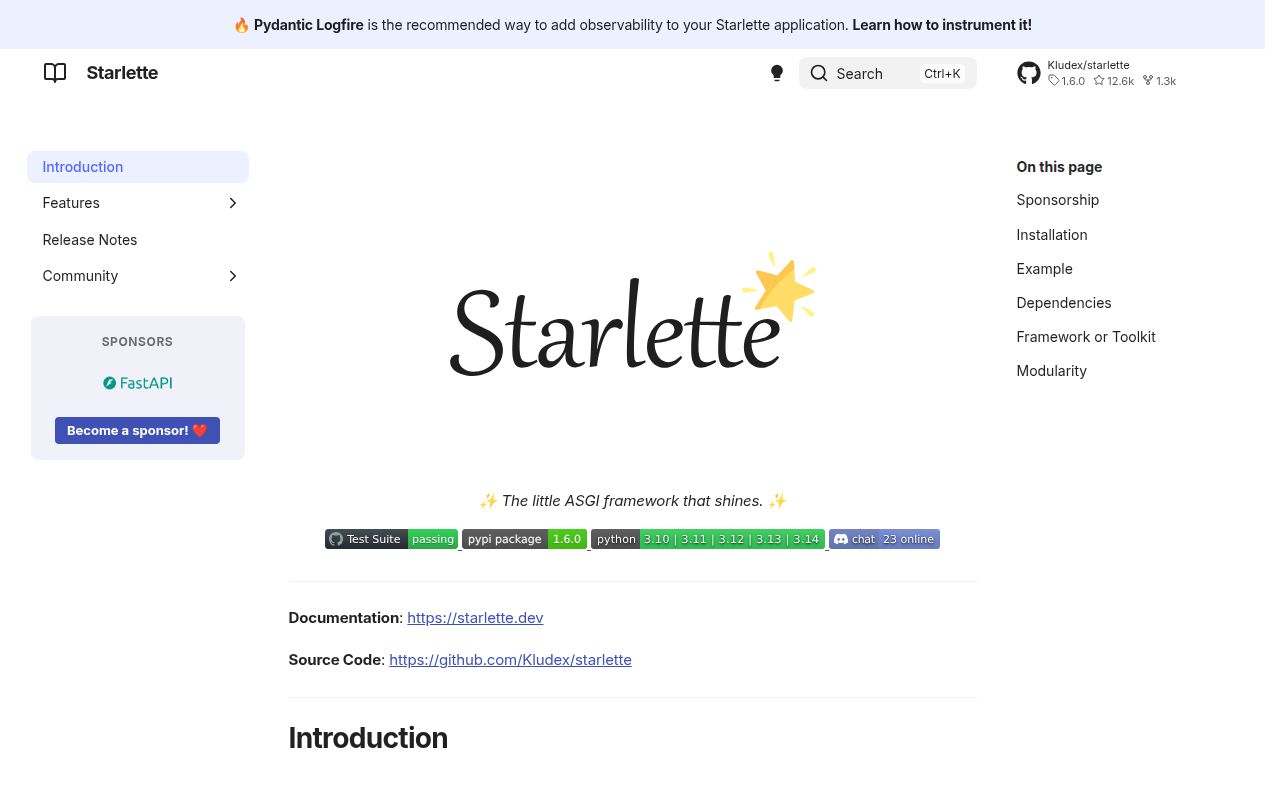
Task: Click the book logo icon beside Starlette
Action: point(55,73)
